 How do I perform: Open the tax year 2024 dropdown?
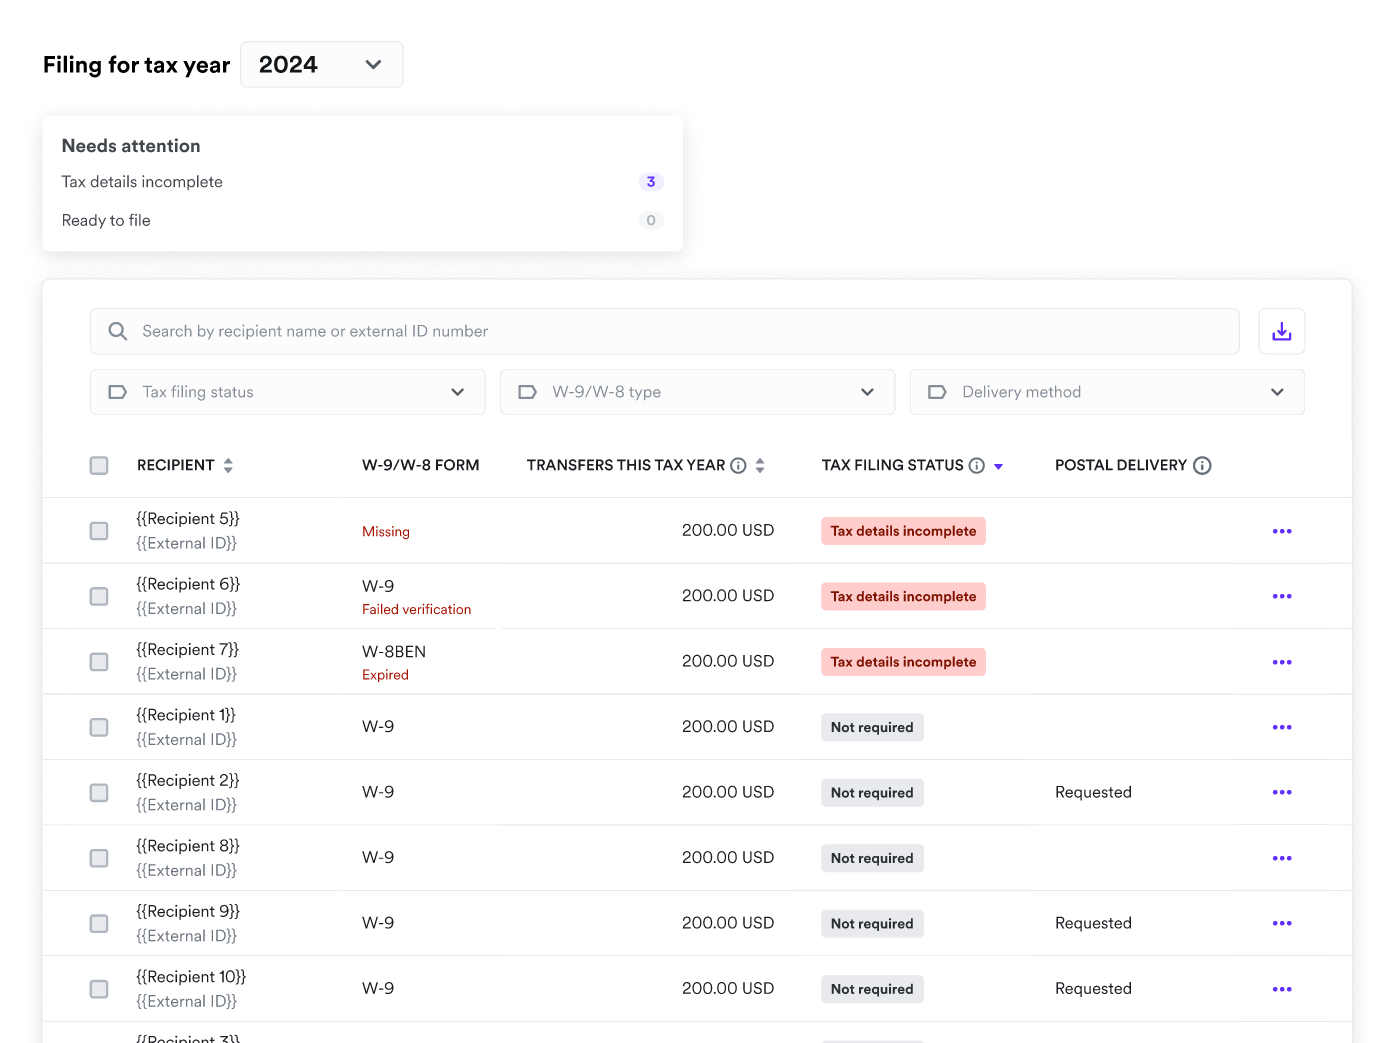(321, 64)
